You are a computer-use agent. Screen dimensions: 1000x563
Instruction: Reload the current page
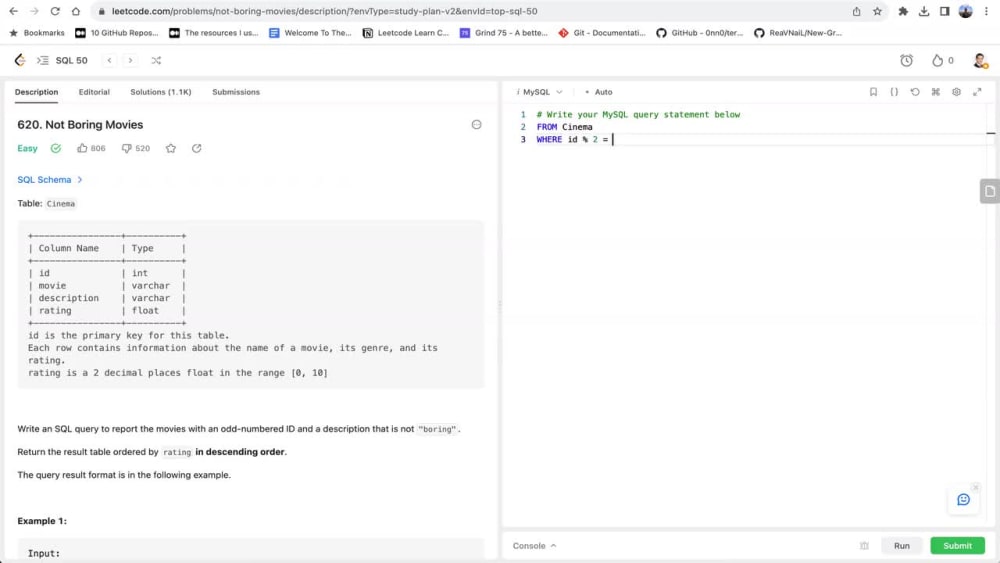pyautogui.click(x=55, y=11)
